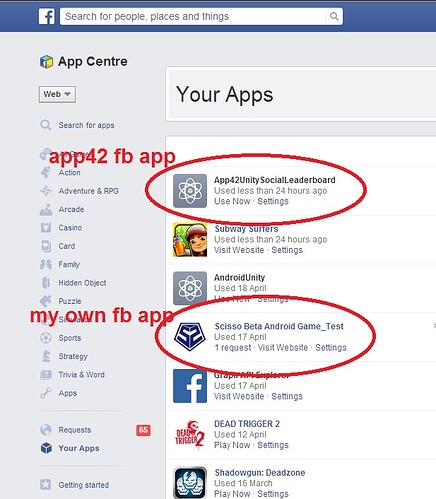The height and width of the screenshot is (499, 436).
Task: Click the search magnifier button
Action: click(334, 16)
